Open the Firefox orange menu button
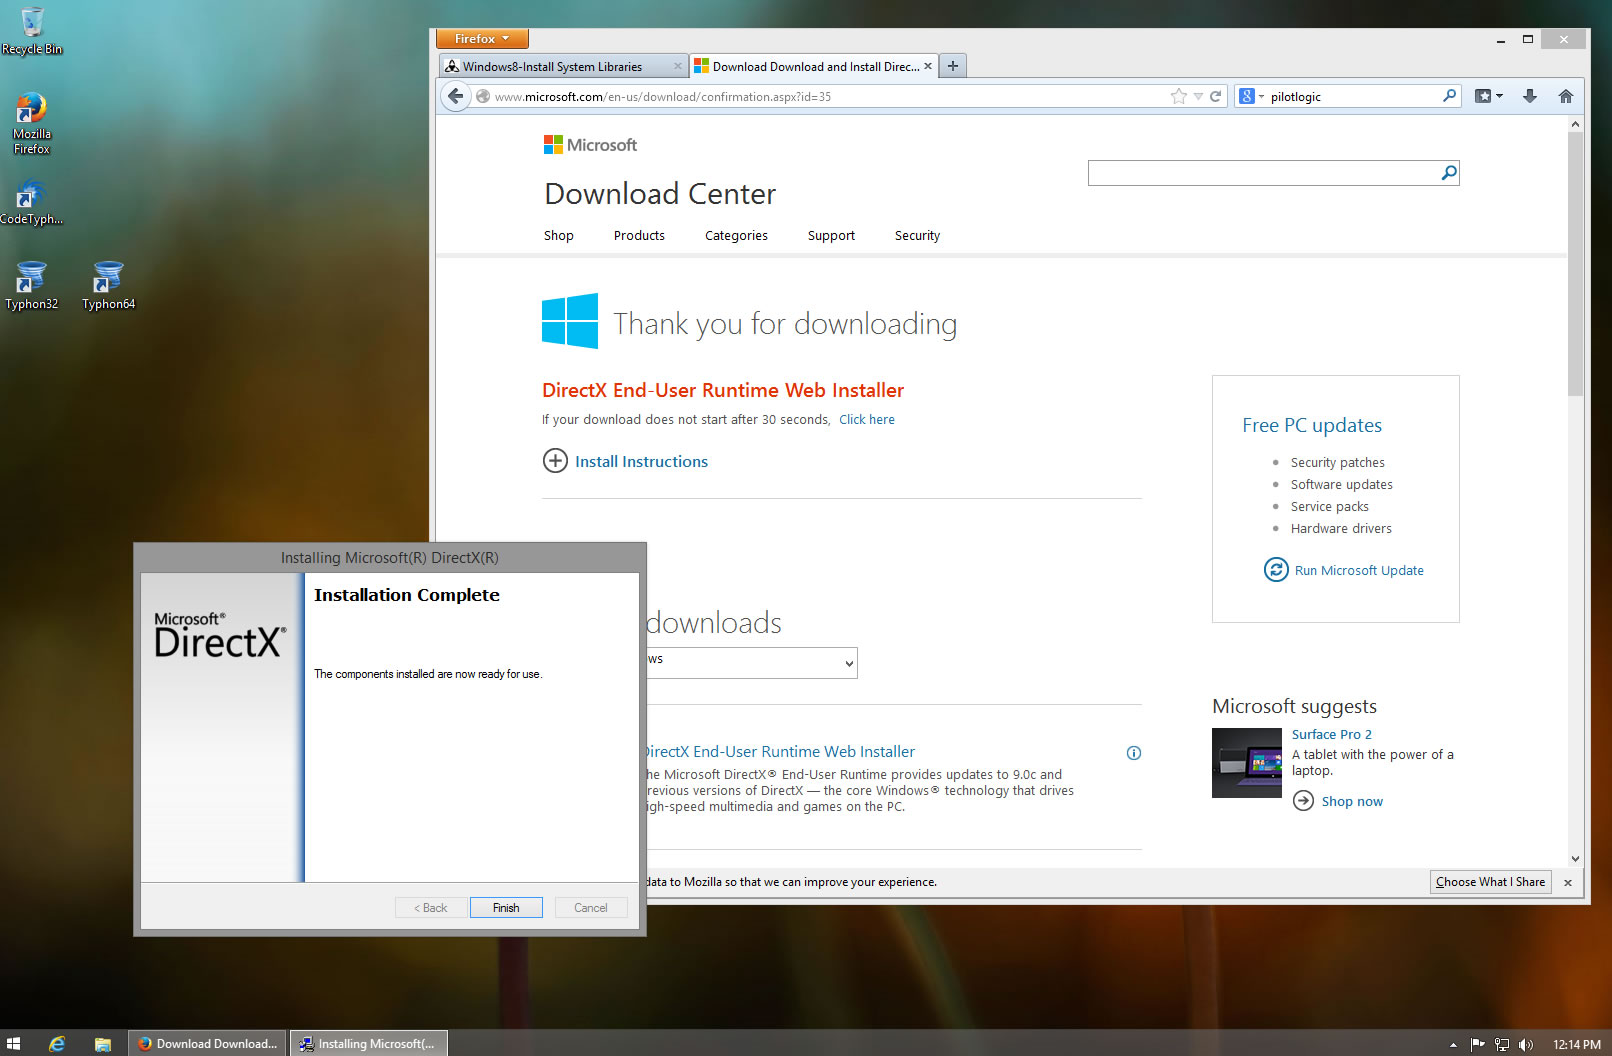The image size is (1612, 1056). 482,39
